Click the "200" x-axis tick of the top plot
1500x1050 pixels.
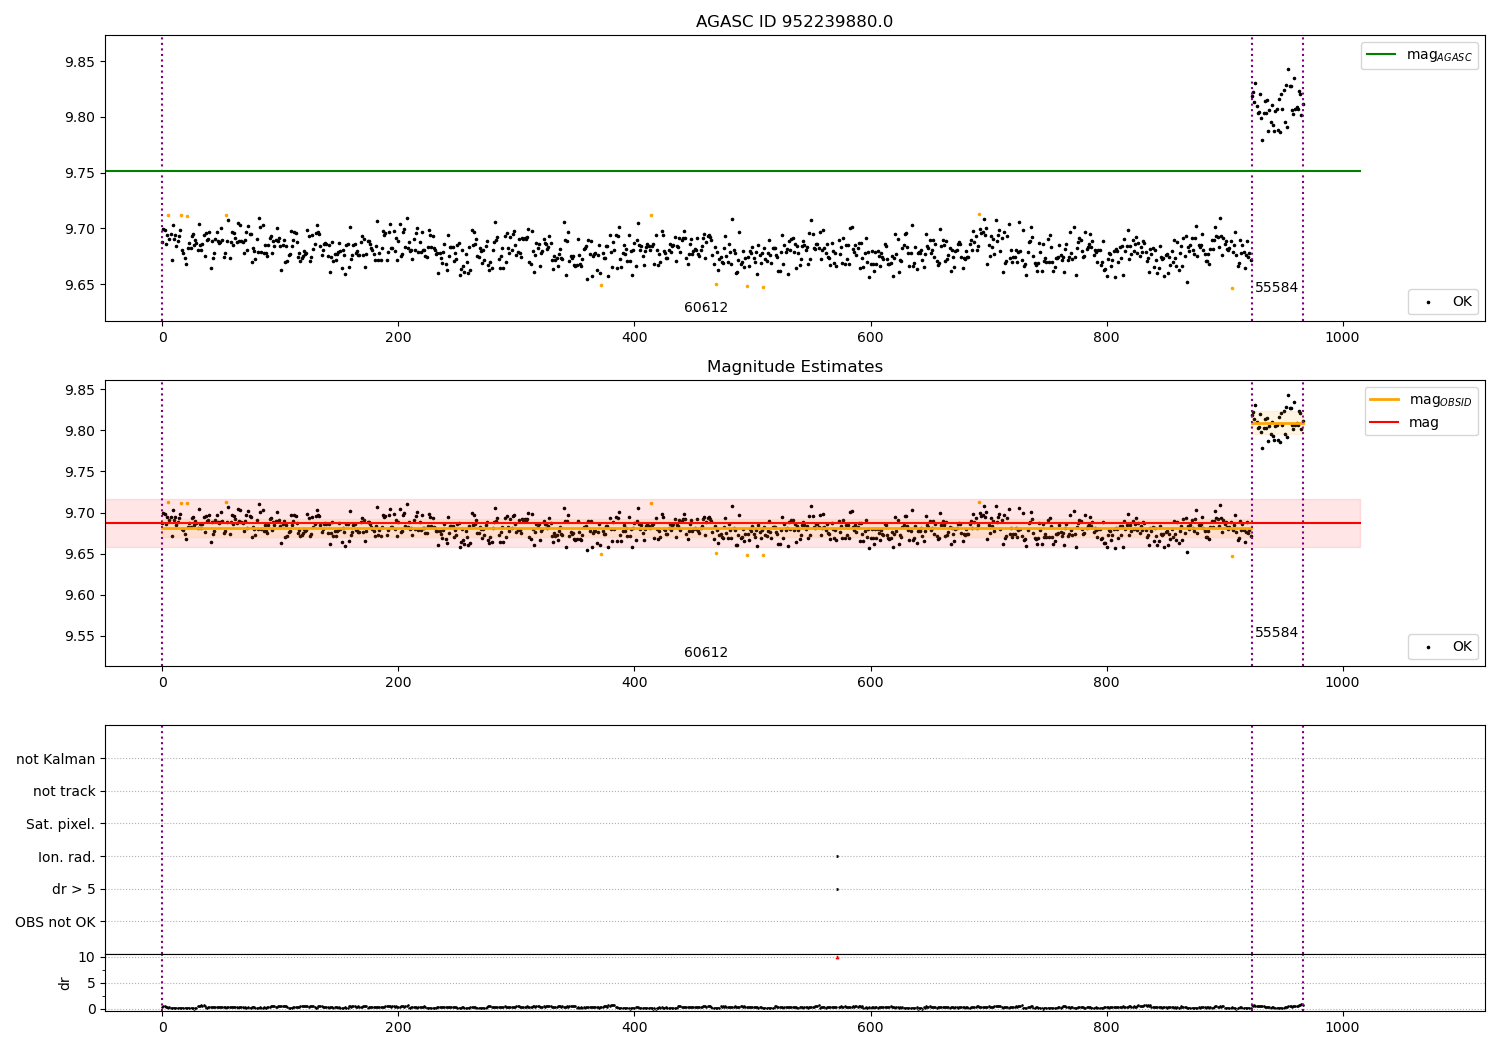tap(398, 337)
